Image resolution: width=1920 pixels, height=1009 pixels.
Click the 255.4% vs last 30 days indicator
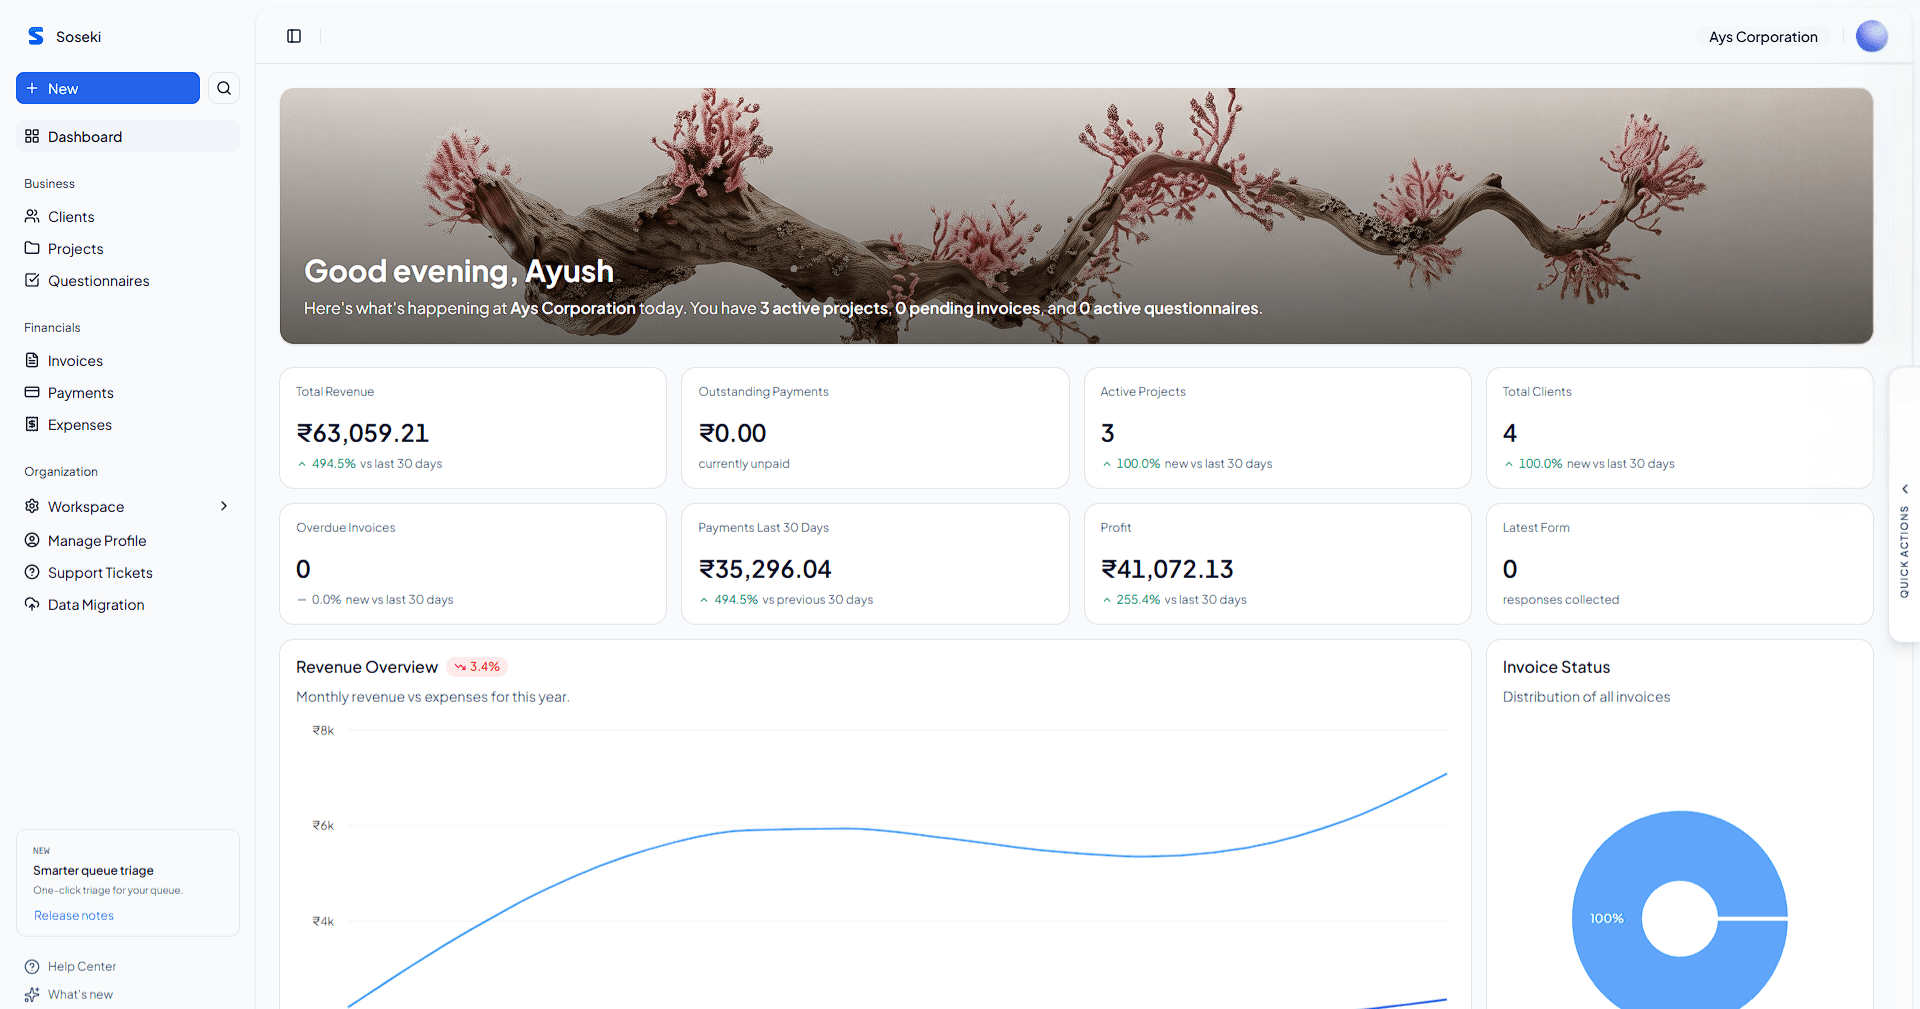tap(1174, 600)
